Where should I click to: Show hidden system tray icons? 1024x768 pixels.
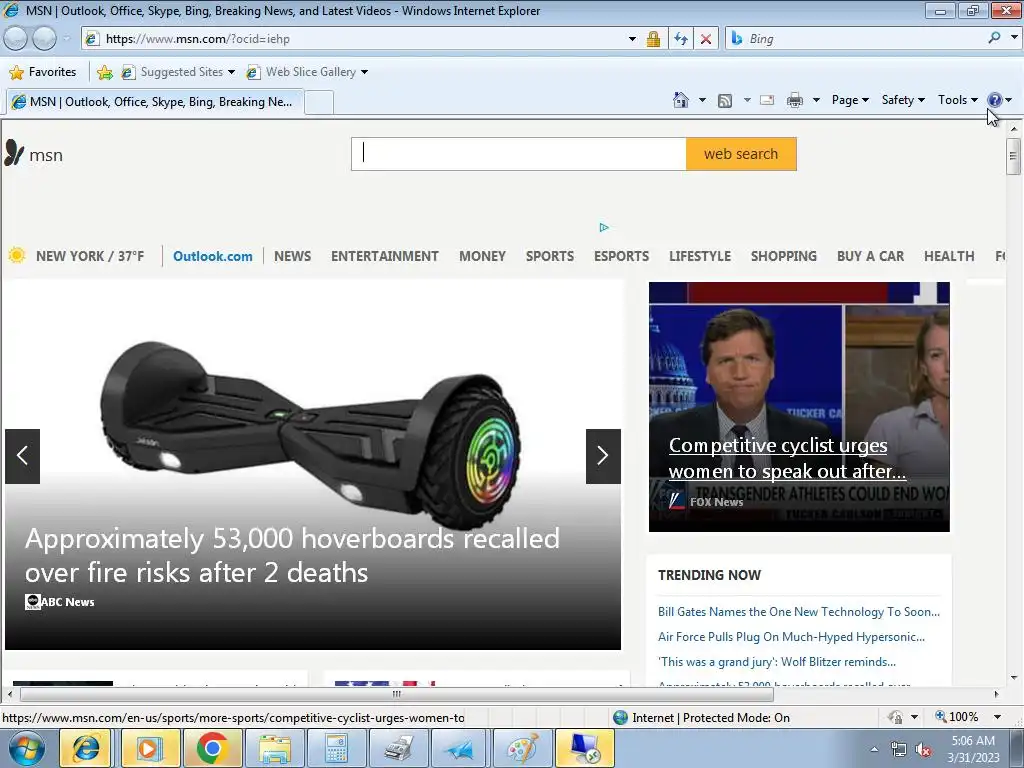tap(874, 750)
